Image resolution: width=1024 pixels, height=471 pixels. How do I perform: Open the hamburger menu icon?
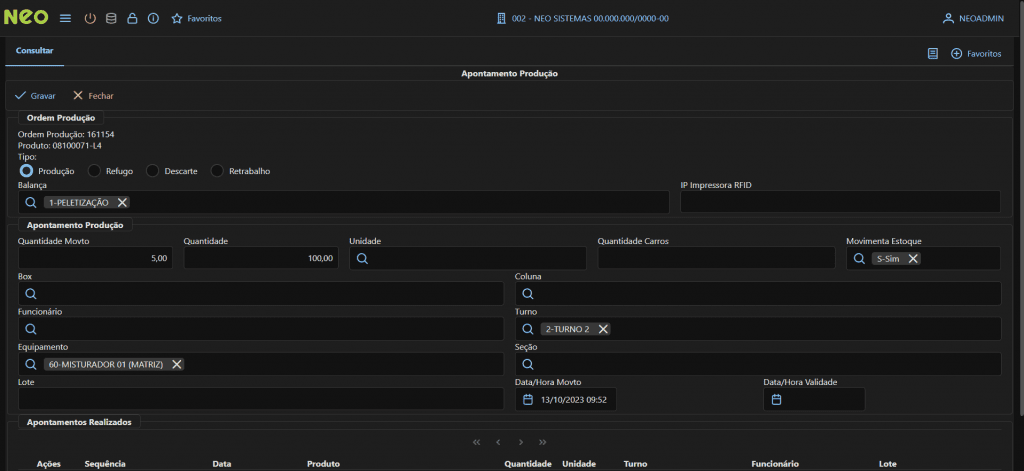point(65,18)
